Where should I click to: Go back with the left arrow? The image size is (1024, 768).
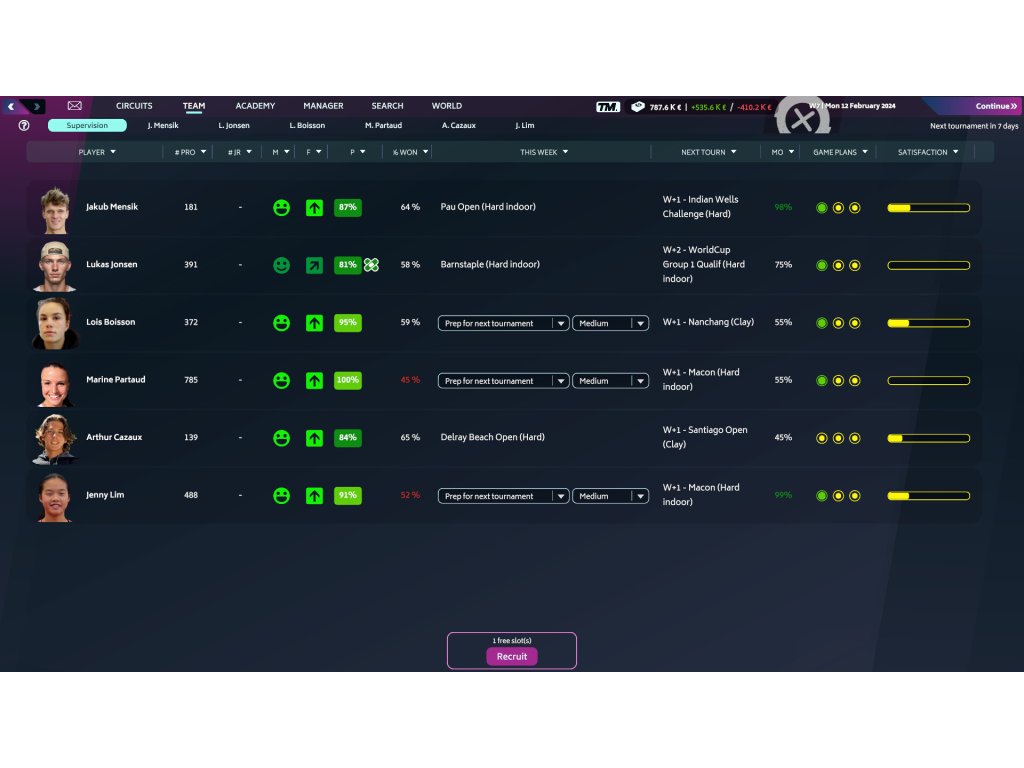pos(12,106)
